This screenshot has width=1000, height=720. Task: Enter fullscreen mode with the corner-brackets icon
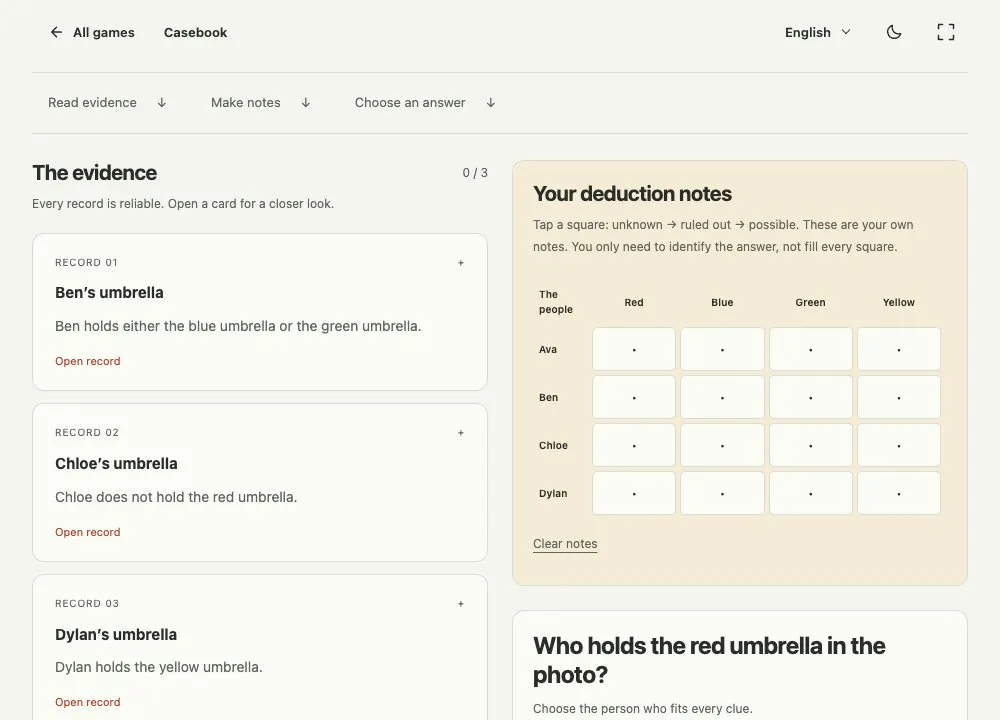coord(946,33)
